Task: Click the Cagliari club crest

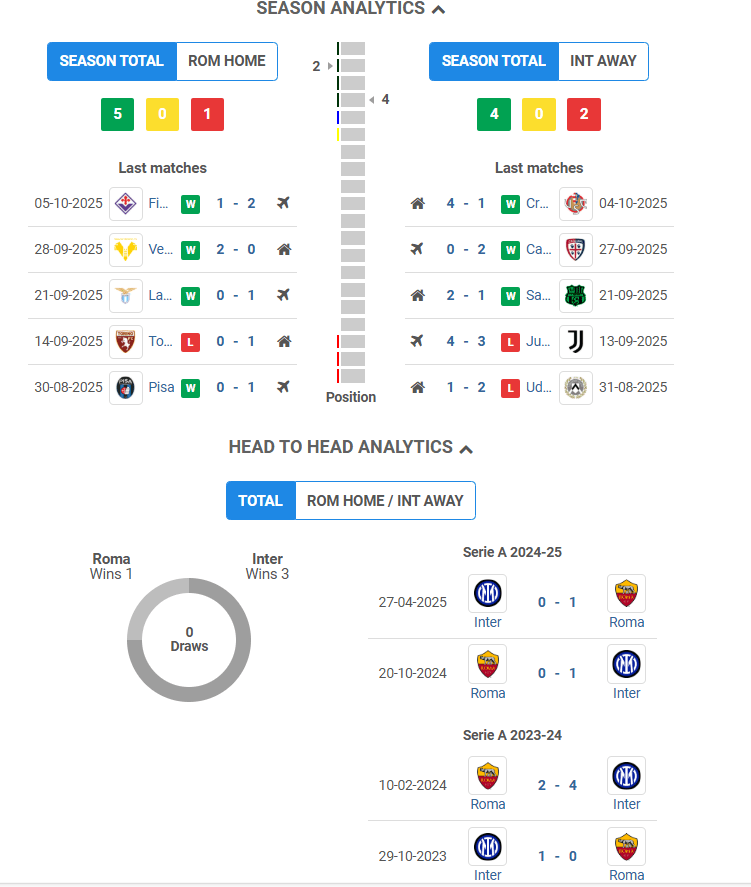Action: 575,249
